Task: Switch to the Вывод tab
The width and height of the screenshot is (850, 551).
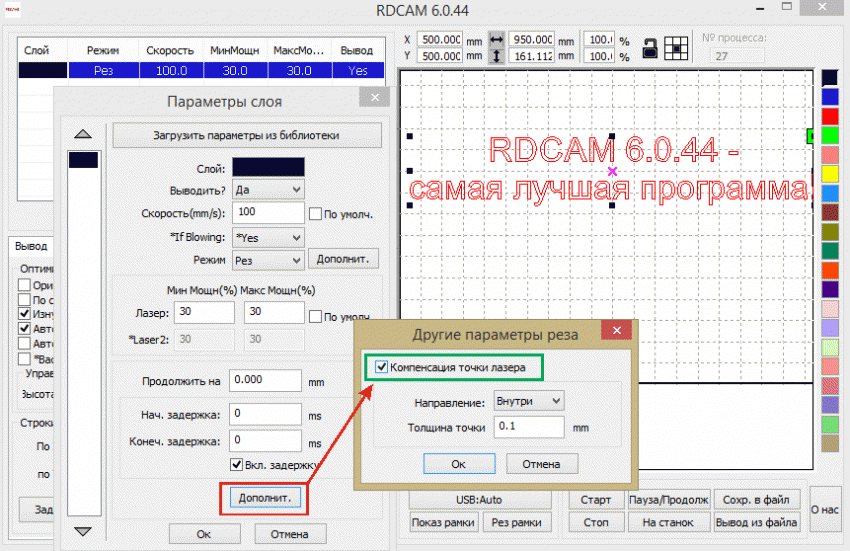Action: 31,246
